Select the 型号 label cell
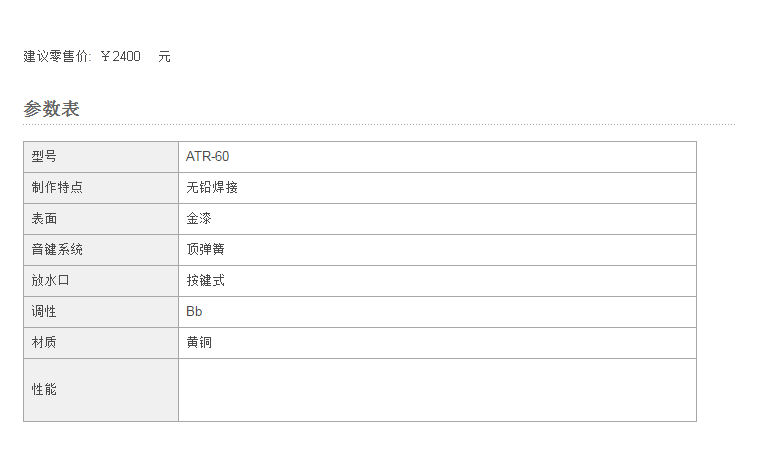This screenshot has height=458, width=759. tap(101, 157)
